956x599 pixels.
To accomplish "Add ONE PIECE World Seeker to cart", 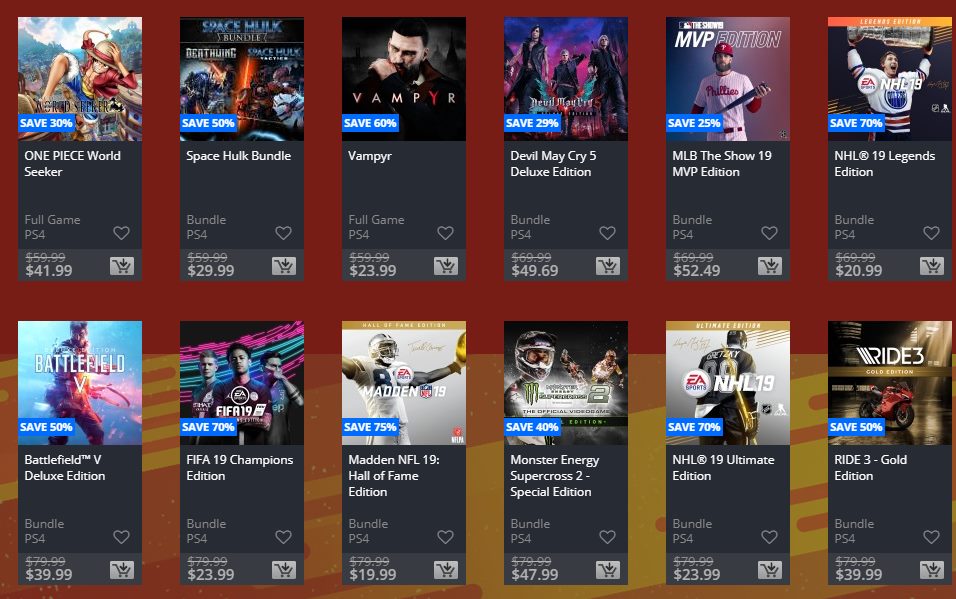I will pyautogui.click(x=122, y=266).
